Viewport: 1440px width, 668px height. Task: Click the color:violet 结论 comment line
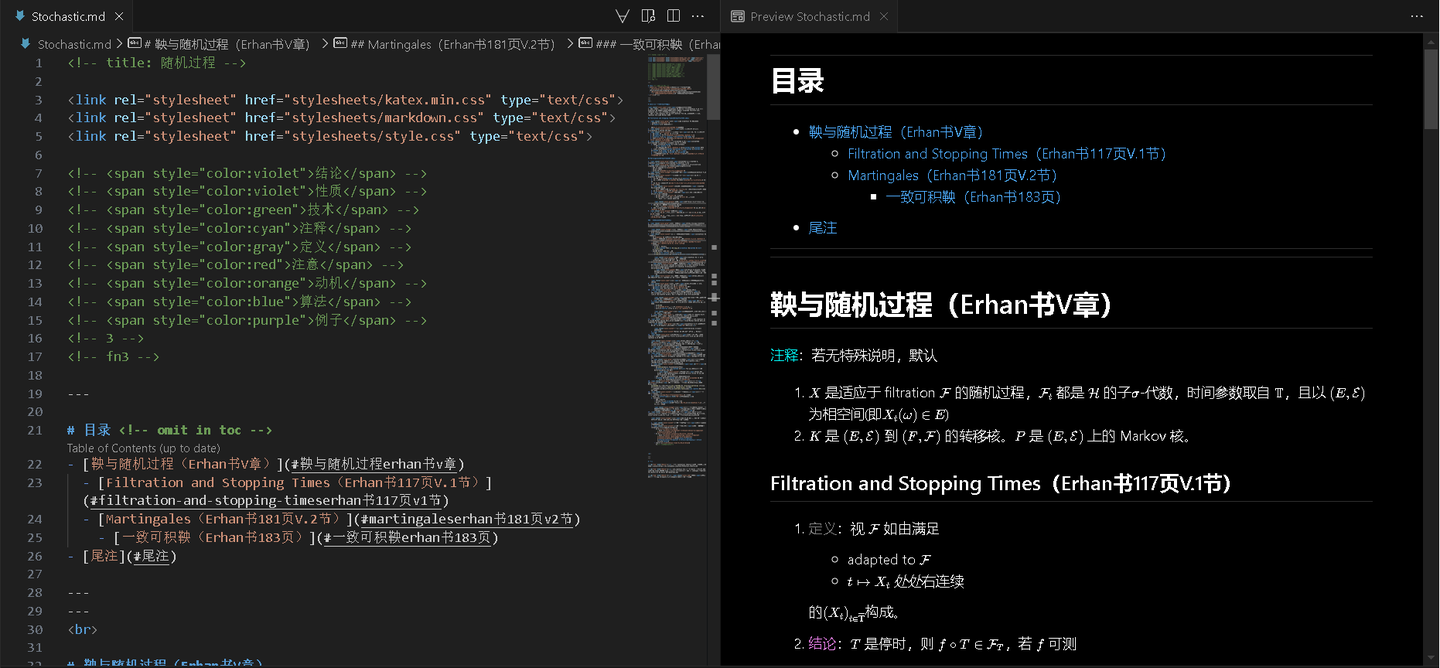247,173
